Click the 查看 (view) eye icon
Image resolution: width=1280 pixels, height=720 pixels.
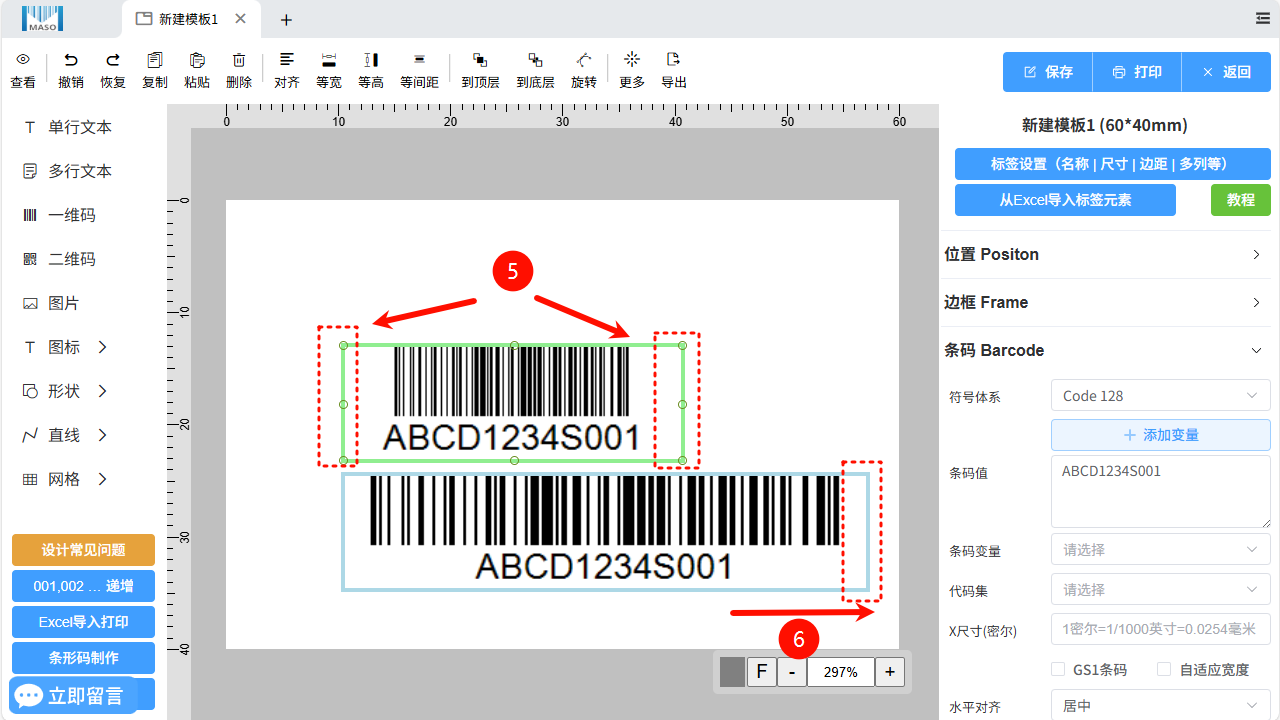23,60
